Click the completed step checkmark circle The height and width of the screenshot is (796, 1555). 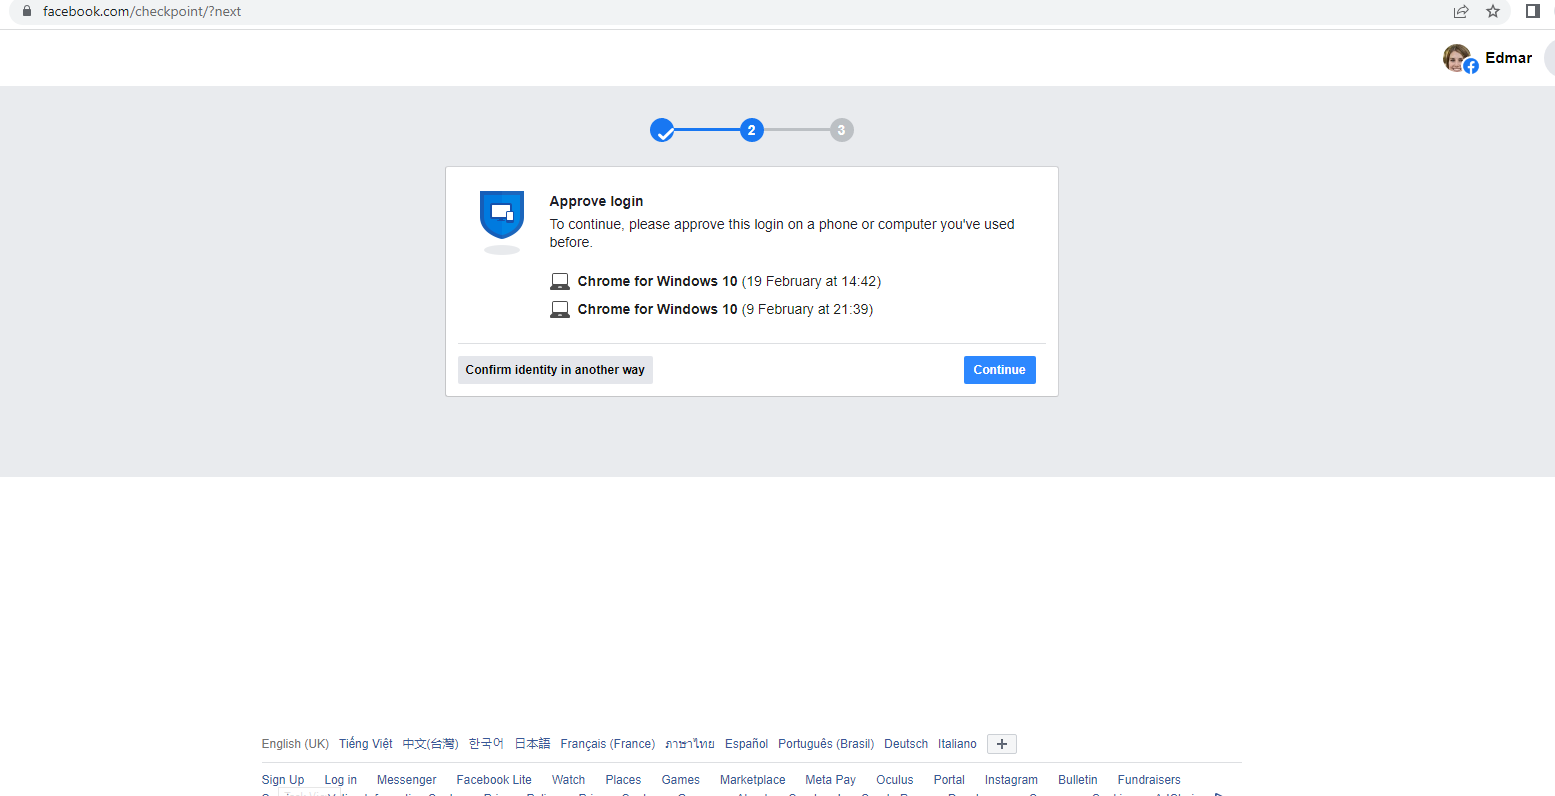(x=662, y=130)
